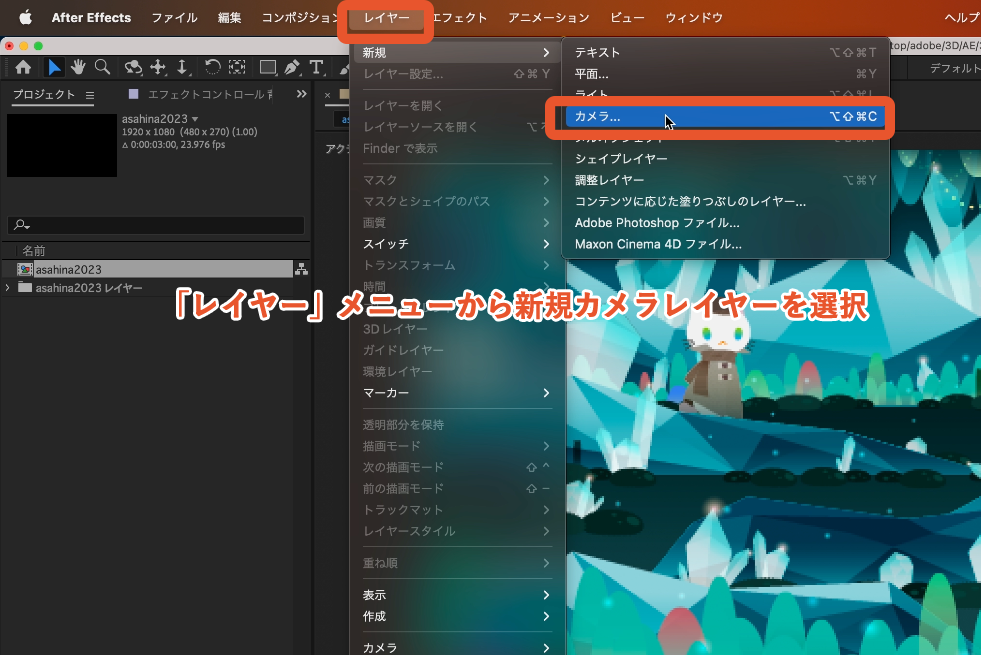
Task: Click the 名前 column header
Action: (x=34, y=251)
